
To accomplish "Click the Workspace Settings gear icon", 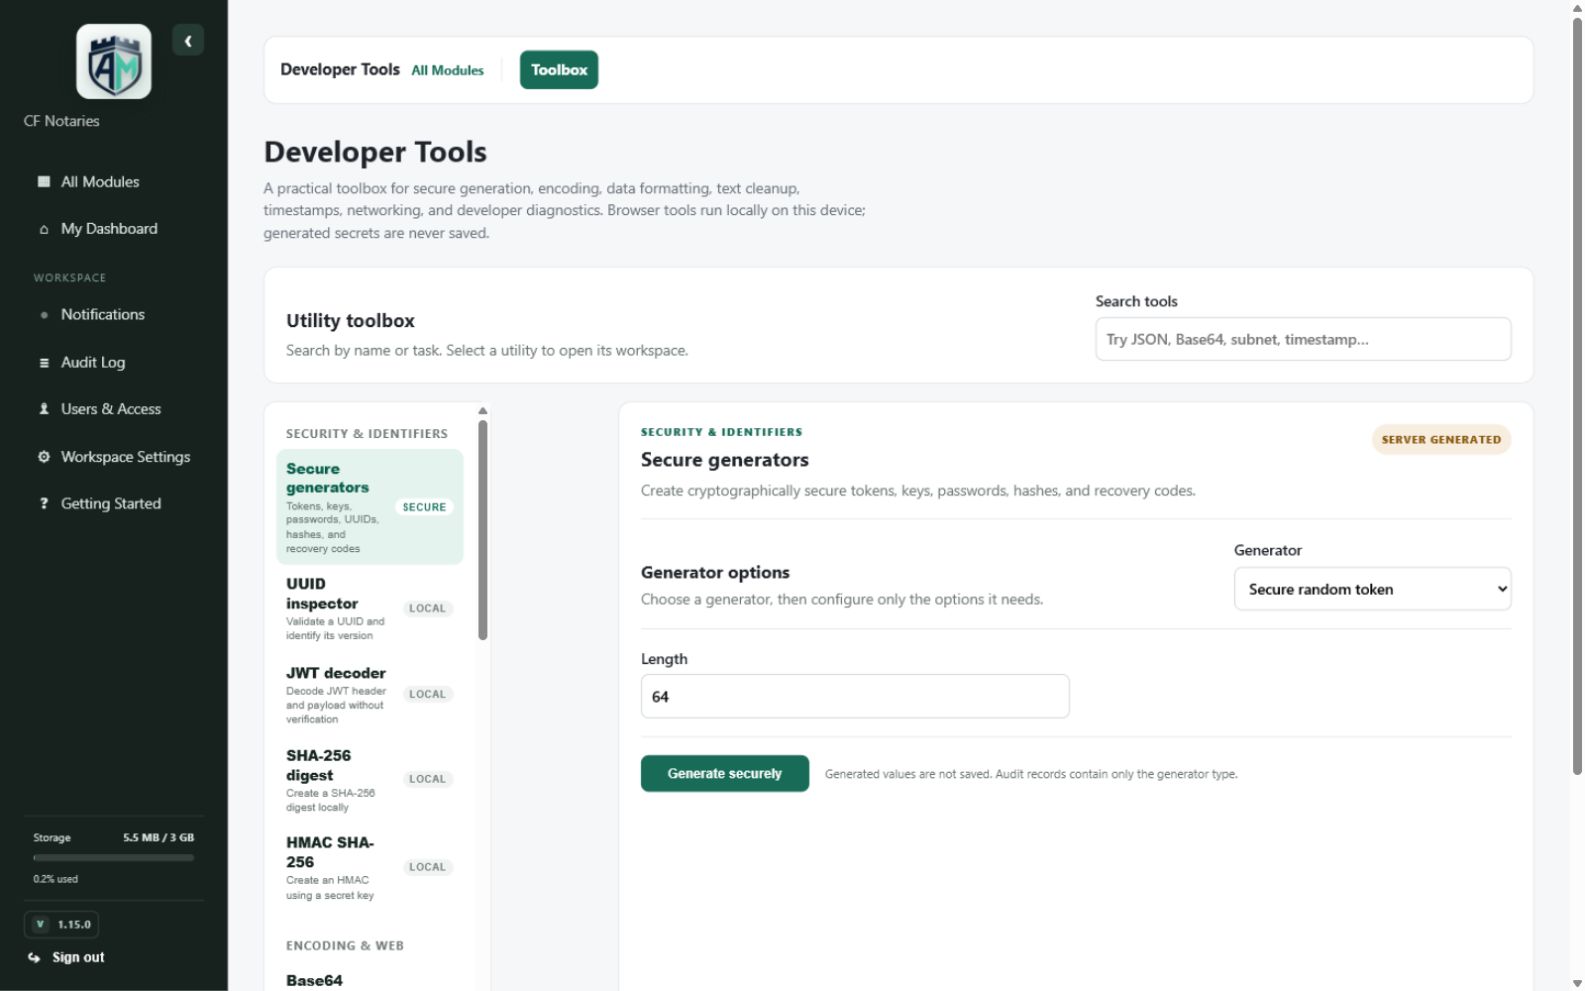I will click(44, 457).
